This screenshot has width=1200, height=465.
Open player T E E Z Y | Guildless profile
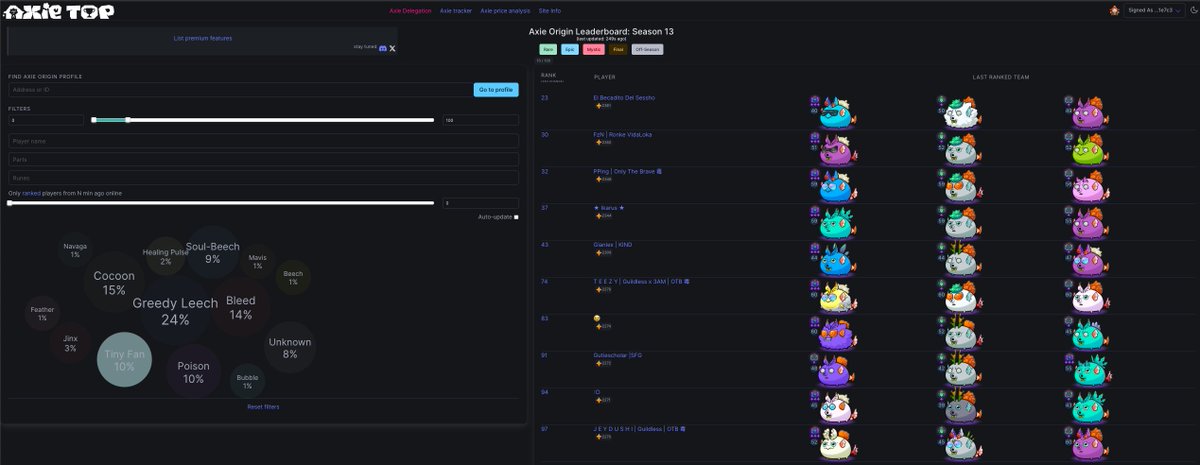tap(642, 281)
